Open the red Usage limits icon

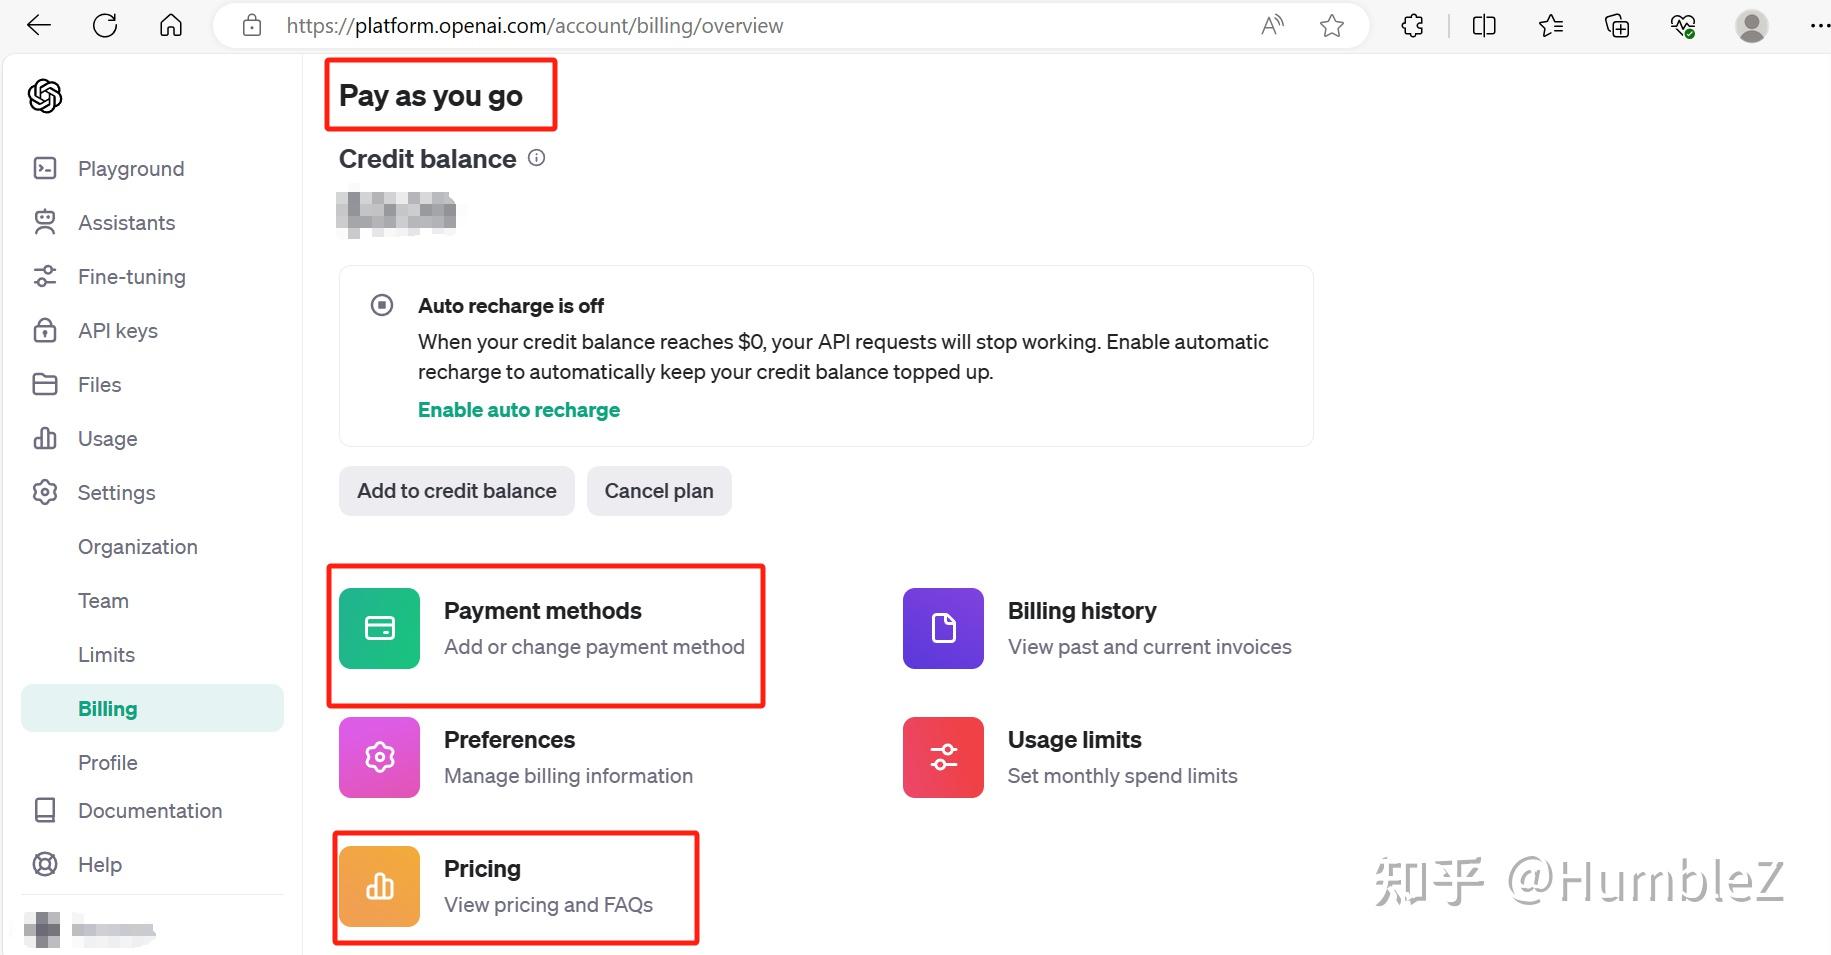pos(943,757)
